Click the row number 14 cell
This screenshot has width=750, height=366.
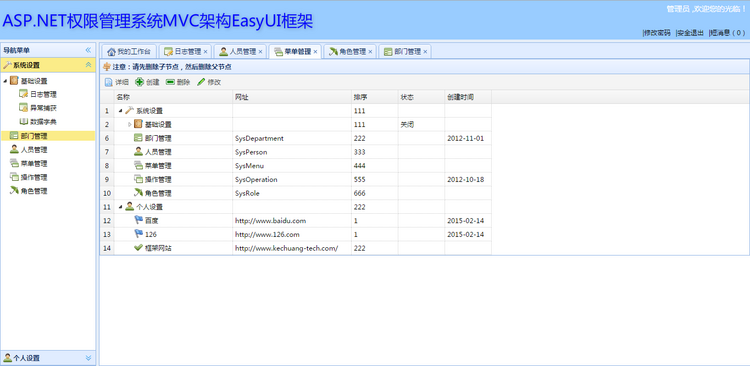click(107, 248)
